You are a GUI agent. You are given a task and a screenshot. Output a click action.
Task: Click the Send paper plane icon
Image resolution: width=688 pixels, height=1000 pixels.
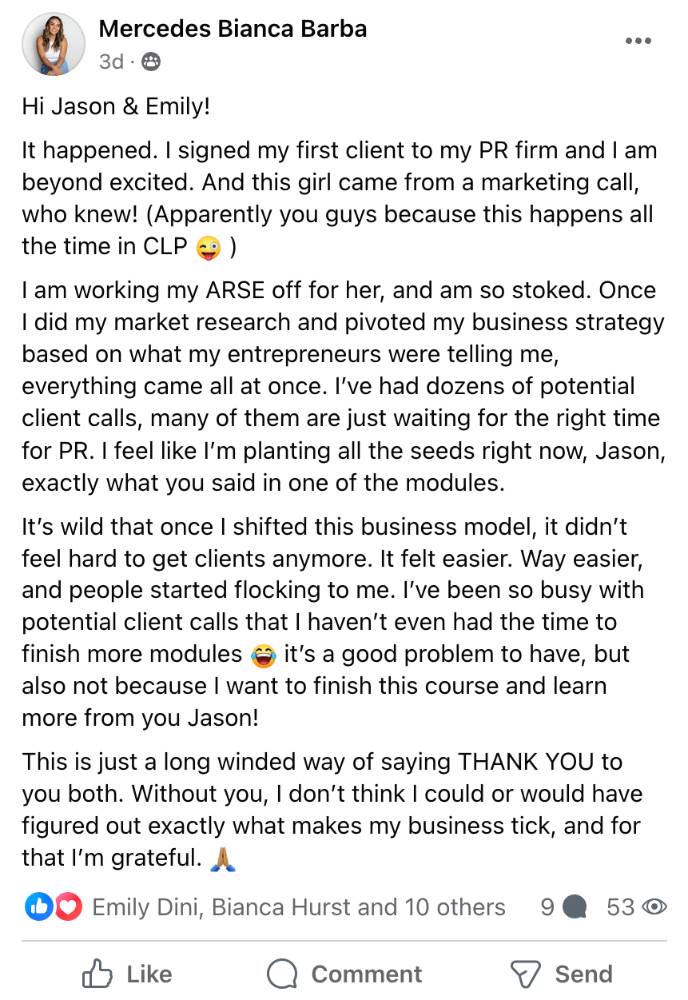tap(525, 974)
